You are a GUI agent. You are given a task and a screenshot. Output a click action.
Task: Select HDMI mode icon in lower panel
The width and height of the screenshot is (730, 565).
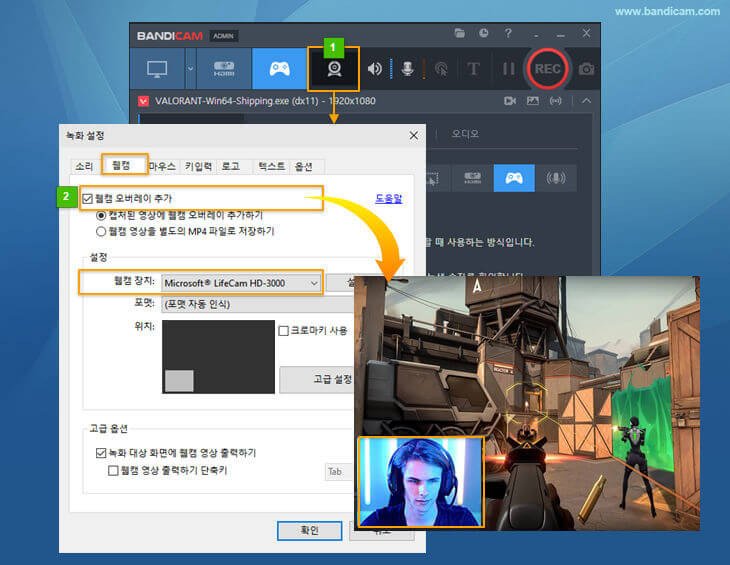click(x=473, y=178)
